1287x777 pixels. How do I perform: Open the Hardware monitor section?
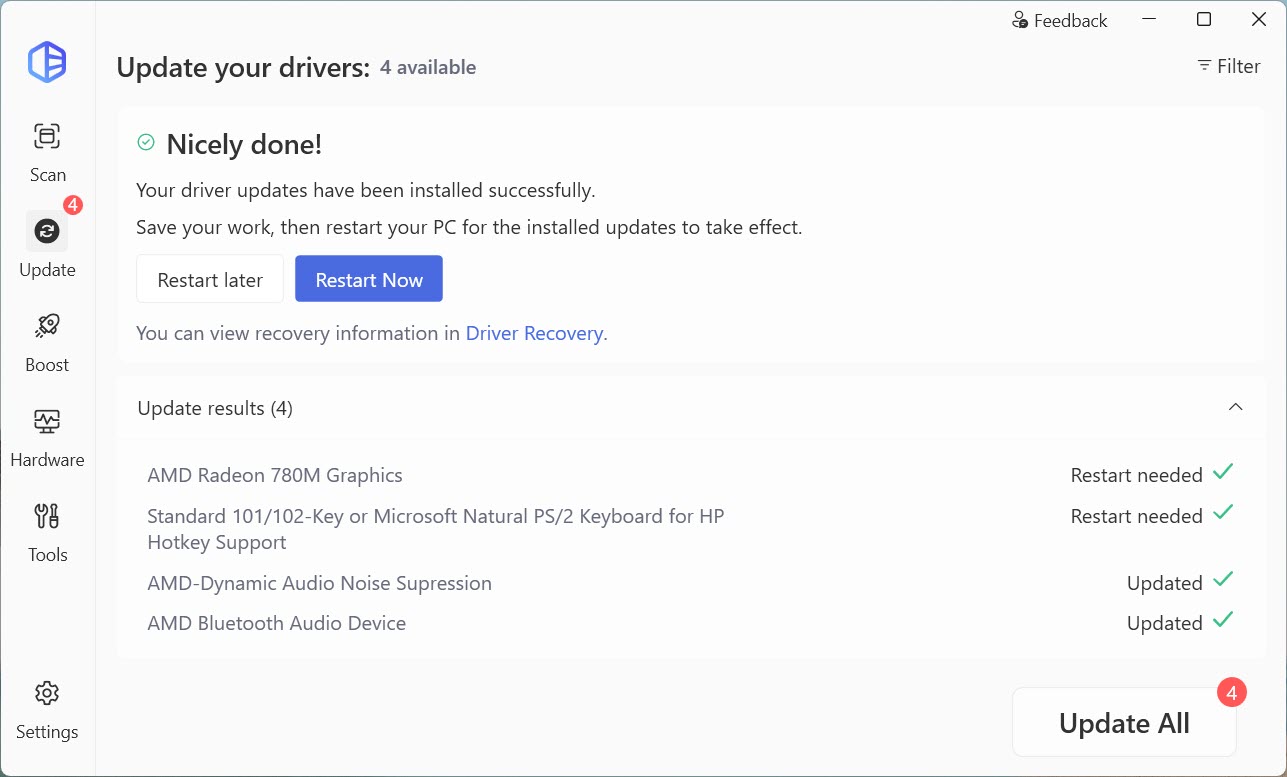pos(47,438)
